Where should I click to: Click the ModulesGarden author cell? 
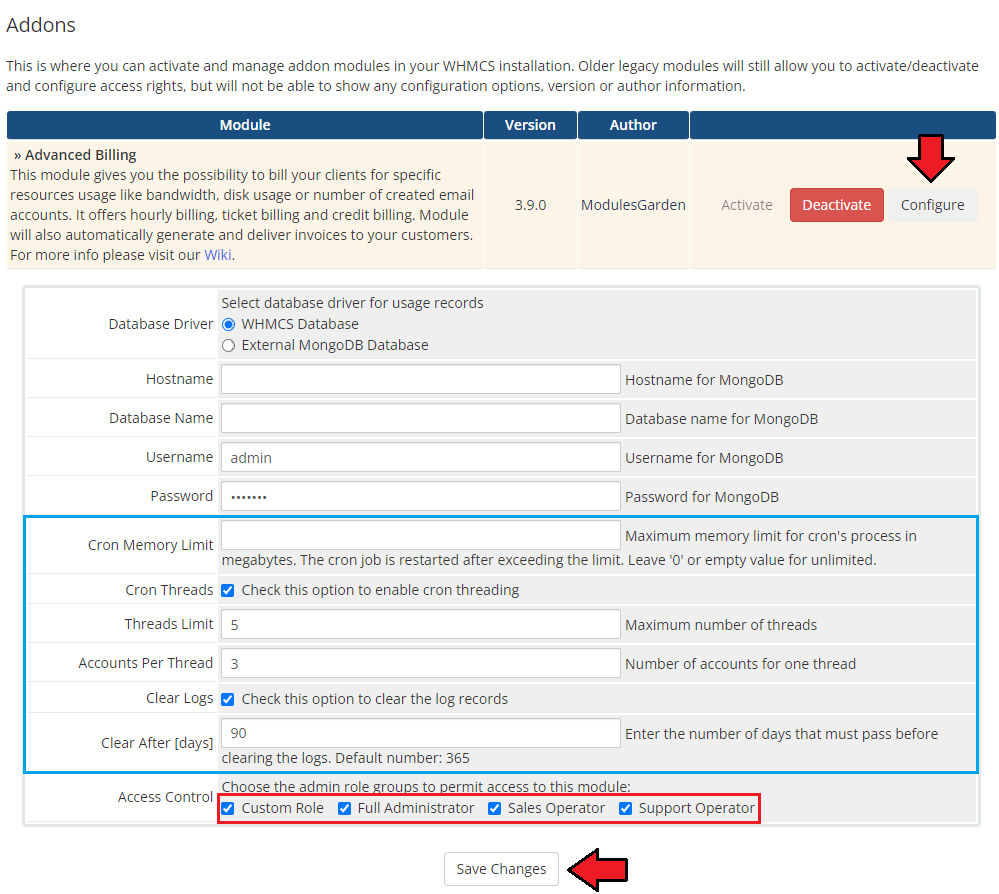[x=633, y=205]
